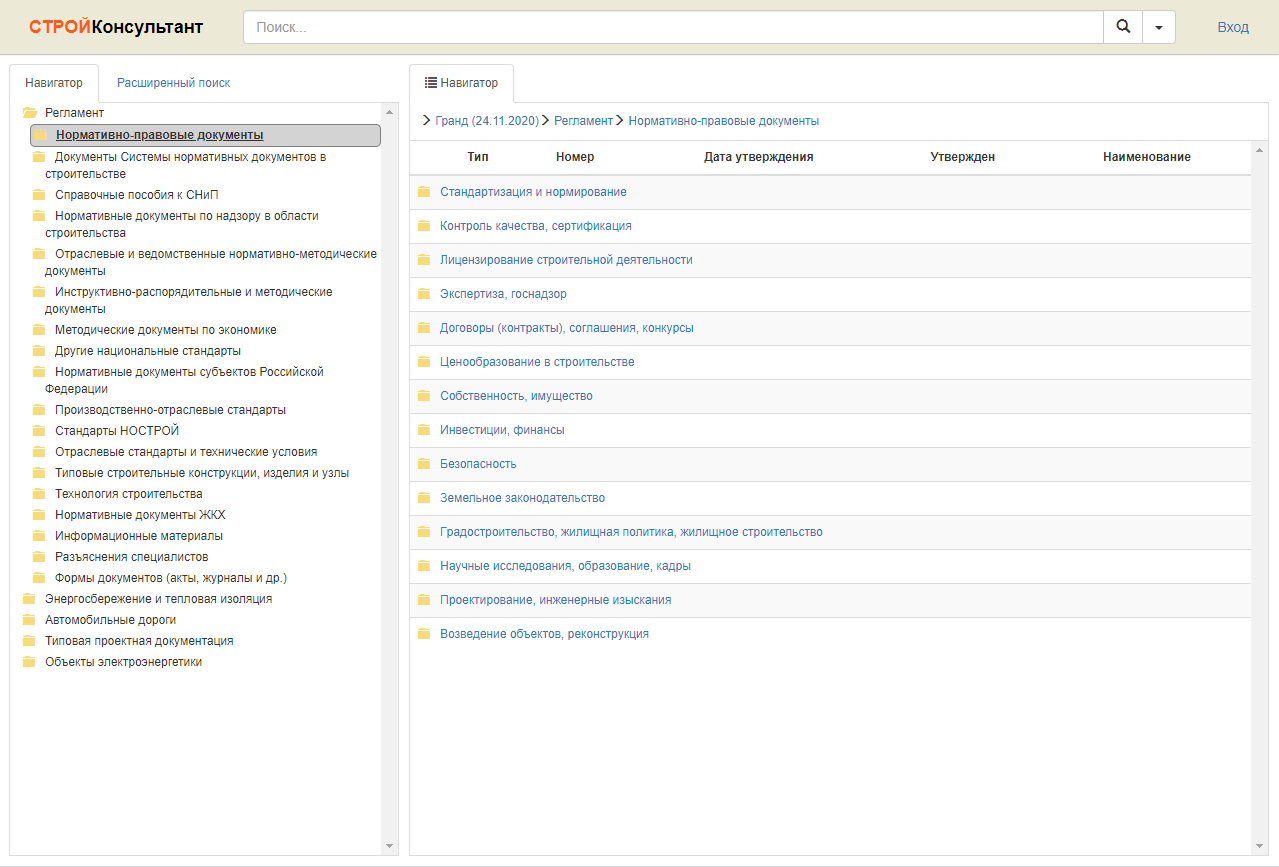
Task: Select the left Навигатор tab
Action: coord(54,83)
